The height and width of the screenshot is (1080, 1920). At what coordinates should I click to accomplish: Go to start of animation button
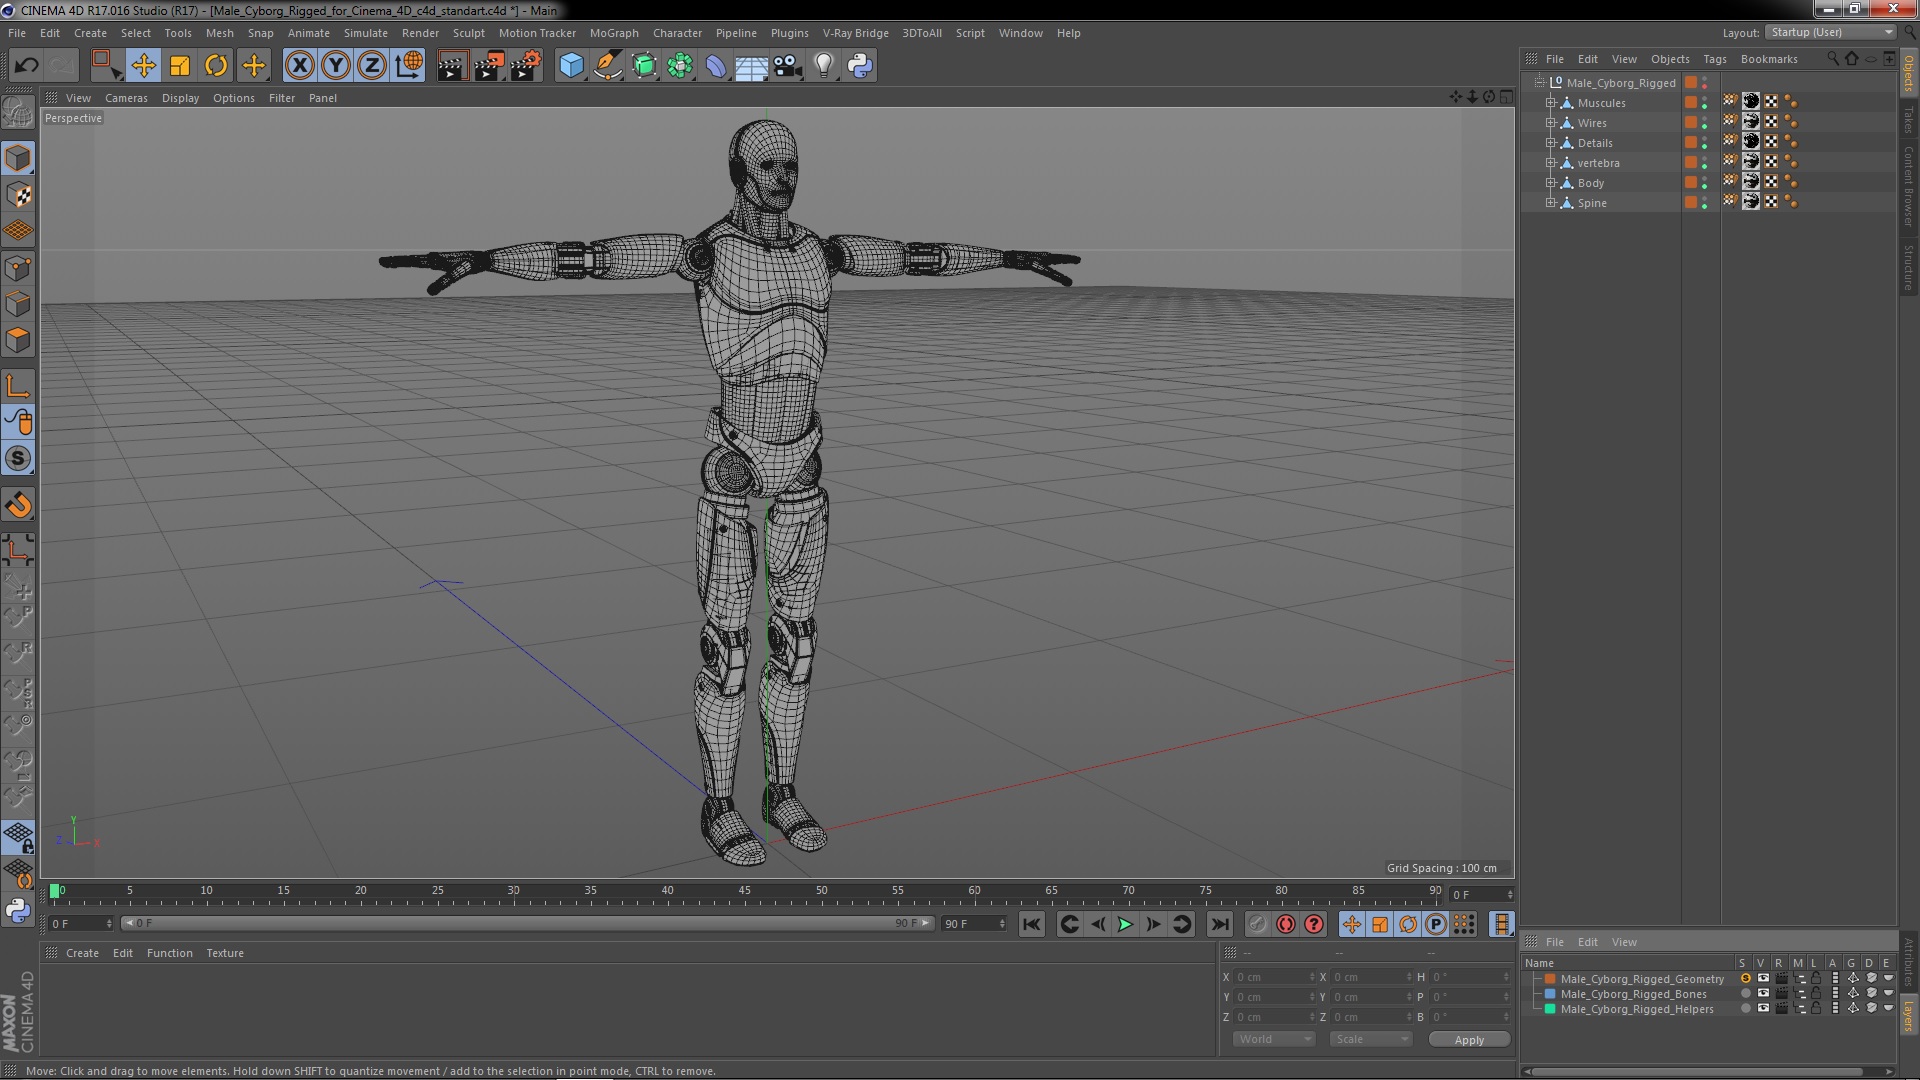click(x=1031, y=924)
